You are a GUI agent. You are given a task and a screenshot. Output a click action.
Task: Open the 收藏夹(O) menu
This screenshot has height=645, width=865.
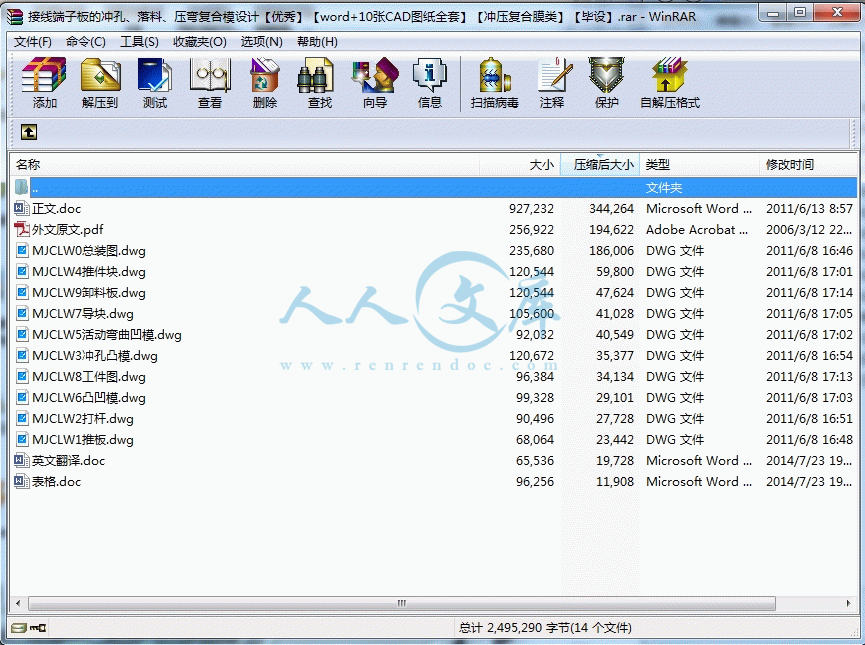coord(200,42)
